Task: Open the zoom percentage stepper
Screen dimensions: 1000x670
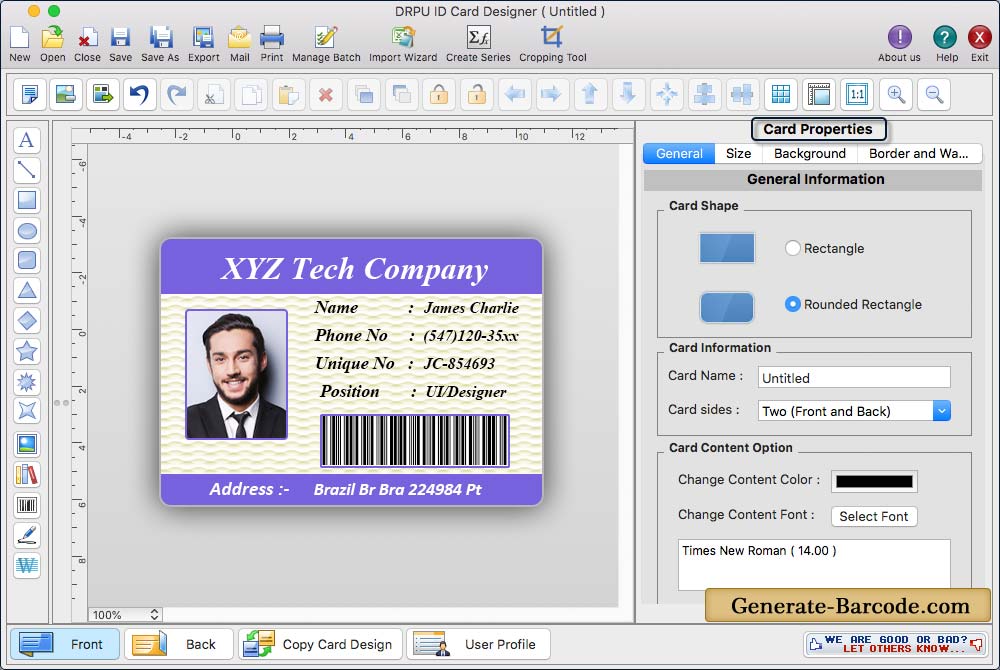Action: pos(154,615)
